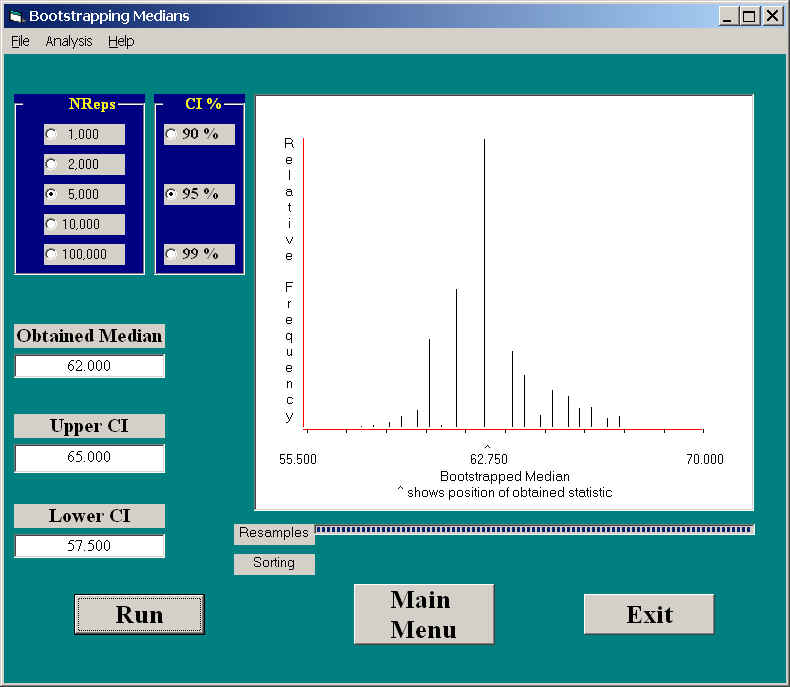Open the Analysis menu
The height and width of the screenshot is (687, 790).
pos(68,41)
